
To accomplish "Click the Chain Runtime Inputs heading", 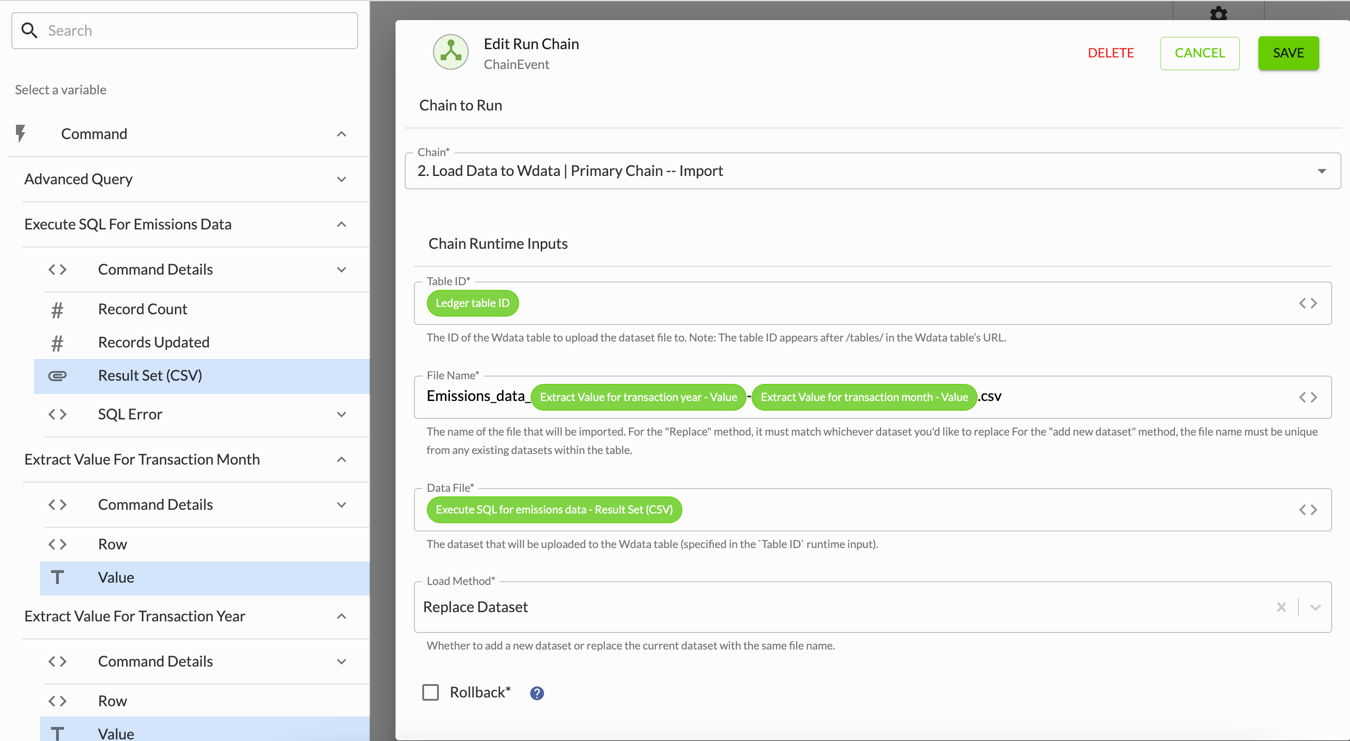I will [498, 244].
